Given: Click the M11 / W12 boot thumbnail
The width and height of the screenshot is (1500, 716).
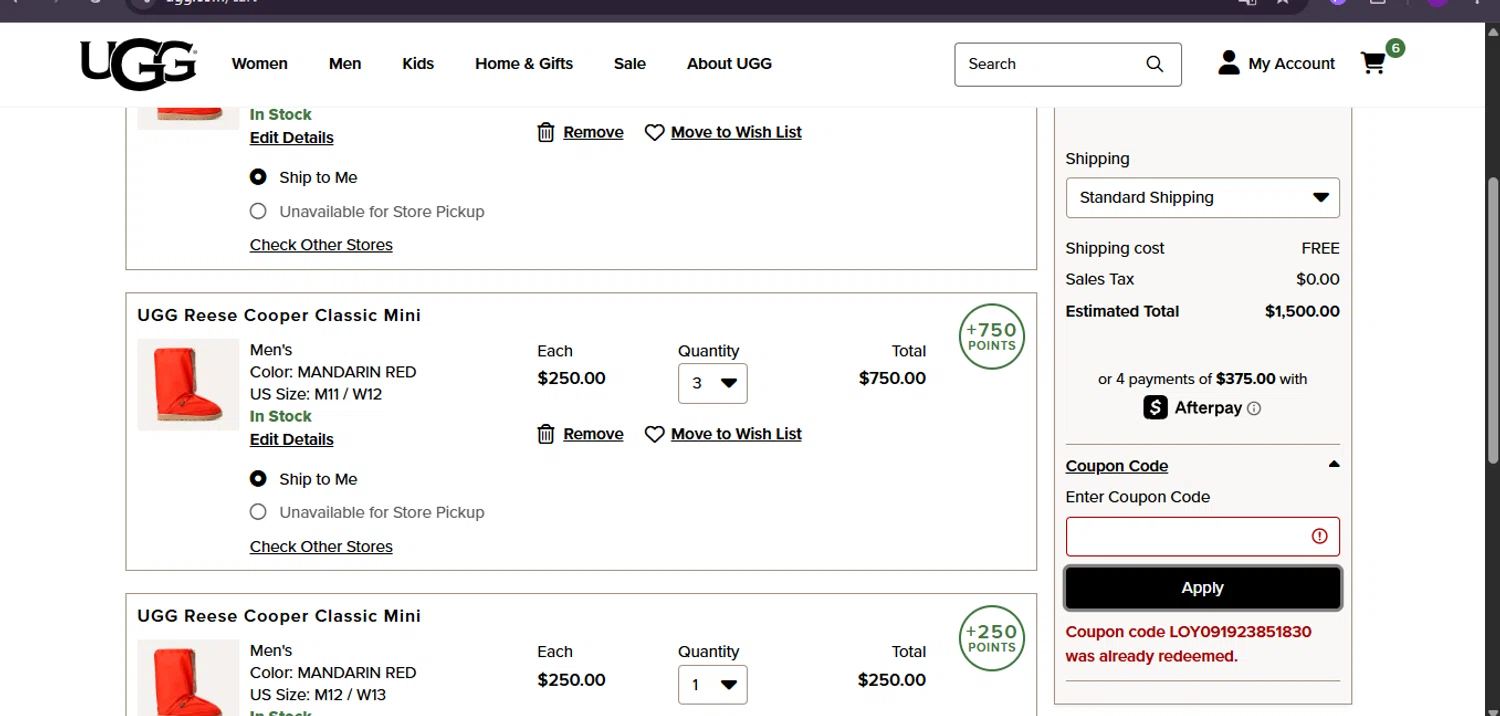Looking at the screenshot, I should point(188,385).
